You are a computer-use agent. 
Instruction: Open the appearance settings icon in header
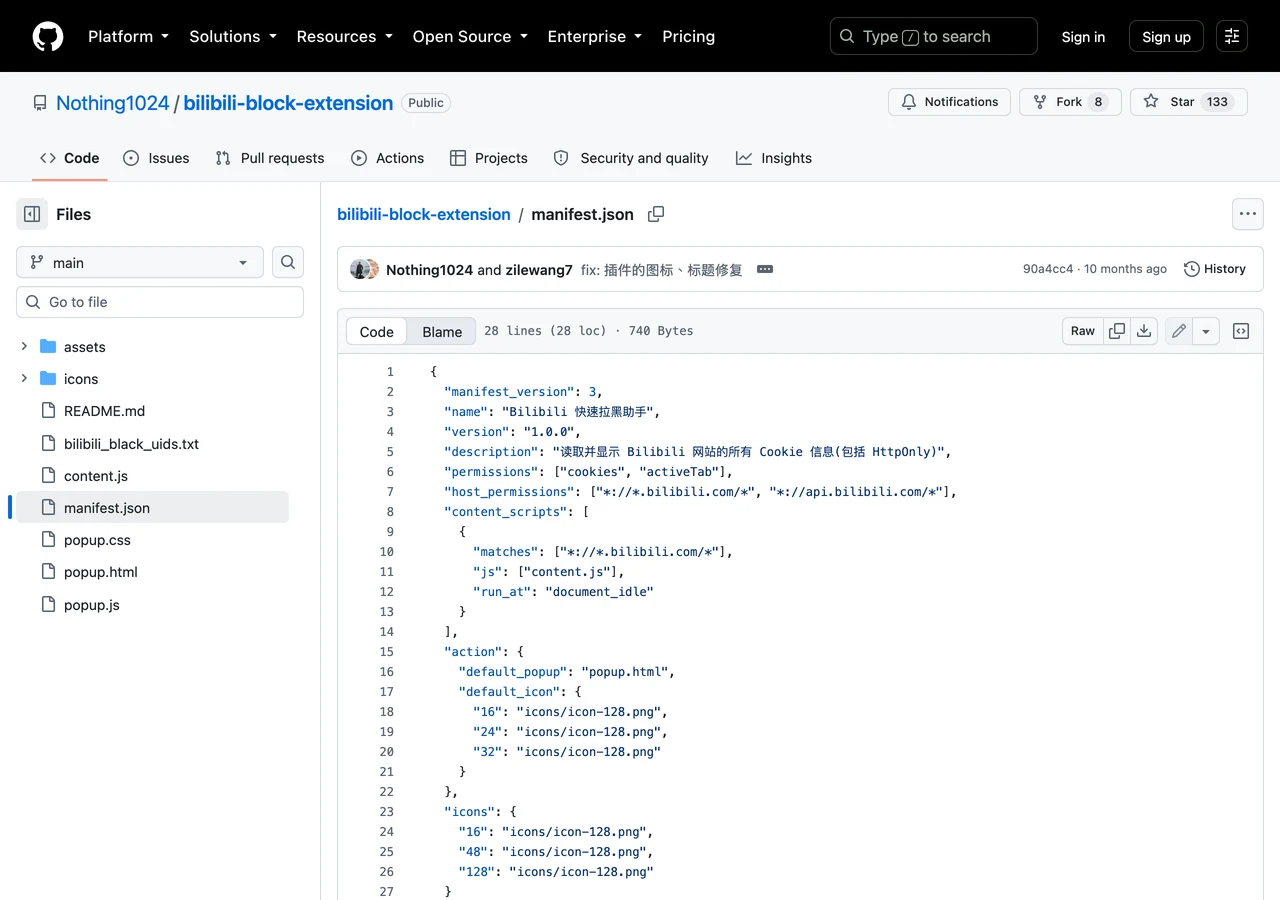coord(1232,36)
